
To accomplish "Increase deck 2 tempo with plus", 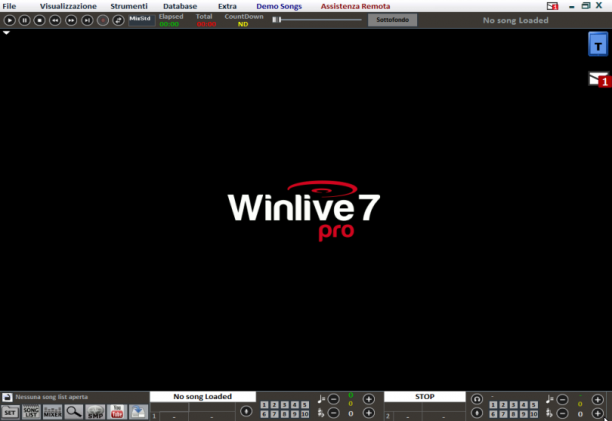I will [x=597, y=400].
